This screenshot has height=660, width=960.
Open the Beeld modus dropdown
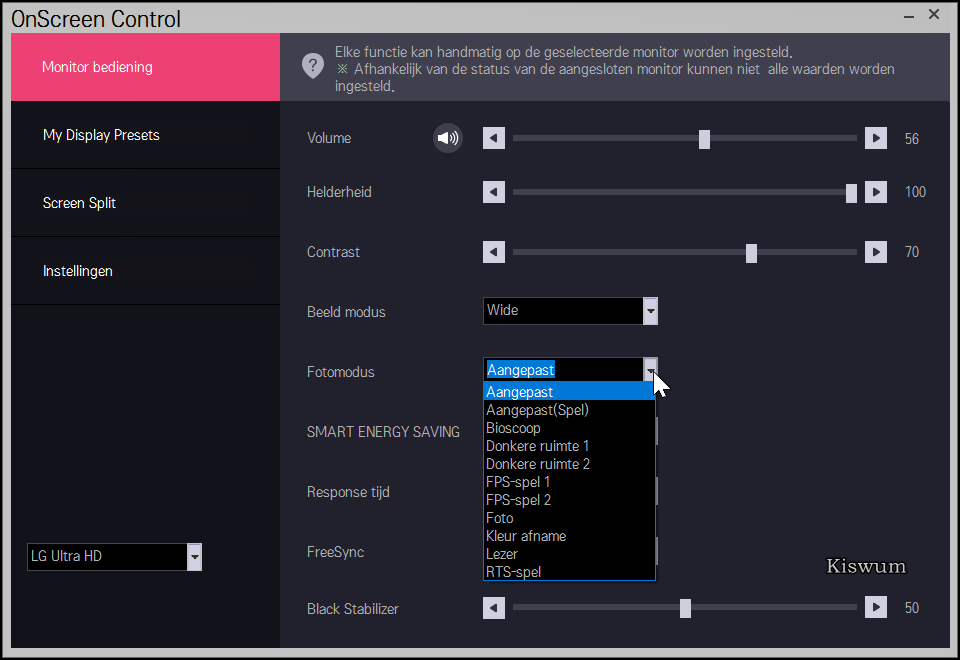point(650,311)
